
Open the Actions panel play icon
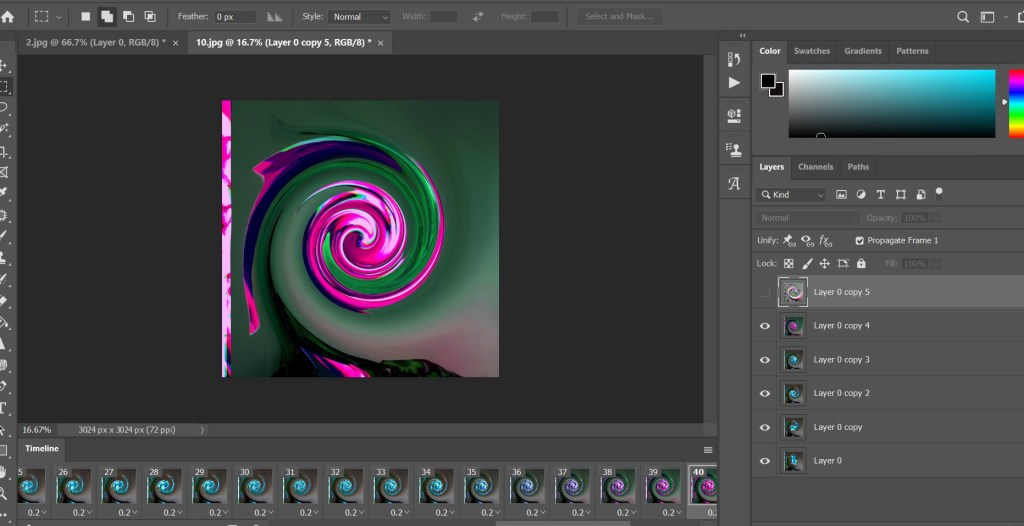pos(734,83)
